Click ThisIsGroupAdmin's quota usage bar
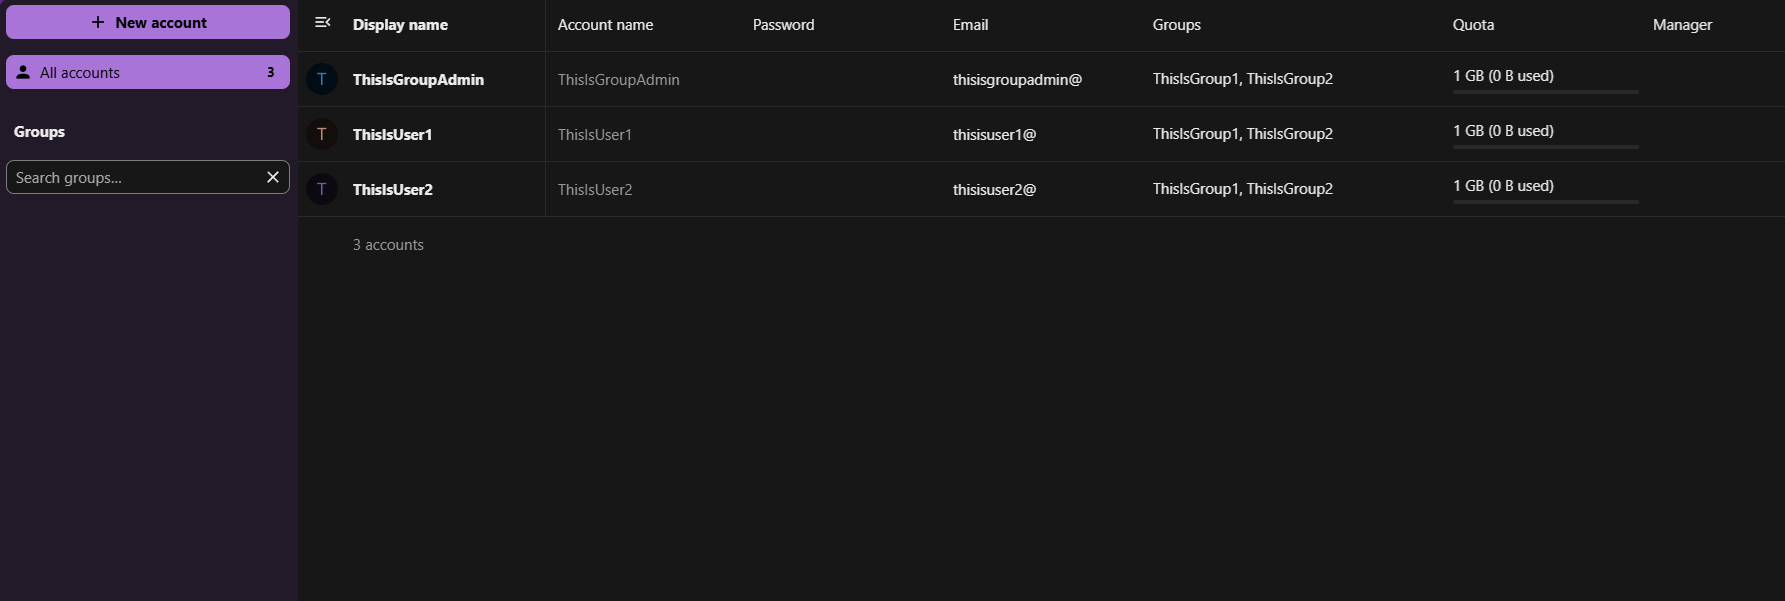The width and height of the screenshot is (1785, 601). [x=1545, y=92]
